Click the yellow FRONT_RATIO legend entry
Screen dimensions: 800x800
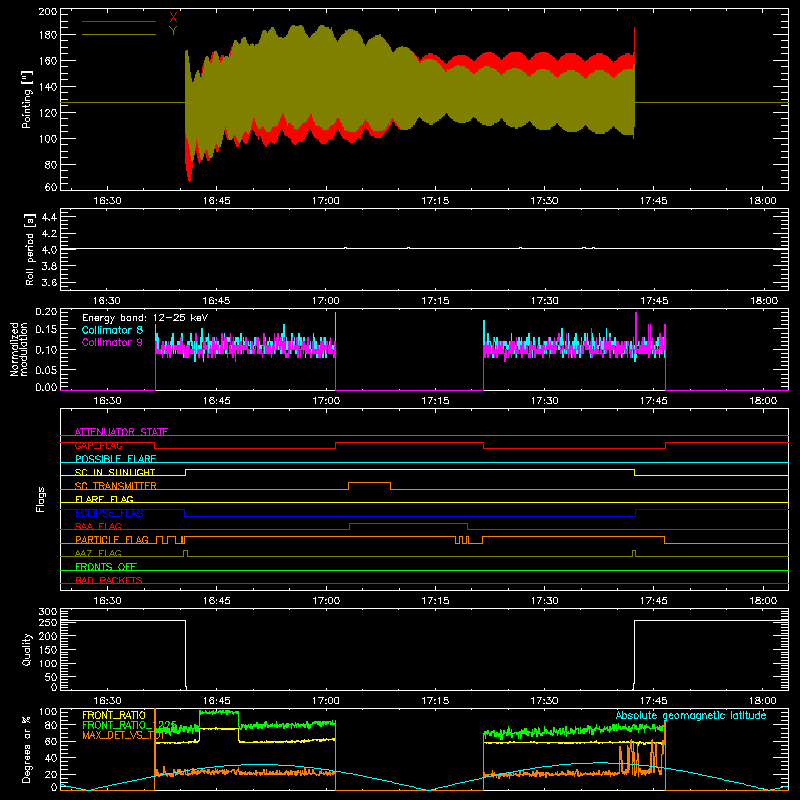(114, 715)
